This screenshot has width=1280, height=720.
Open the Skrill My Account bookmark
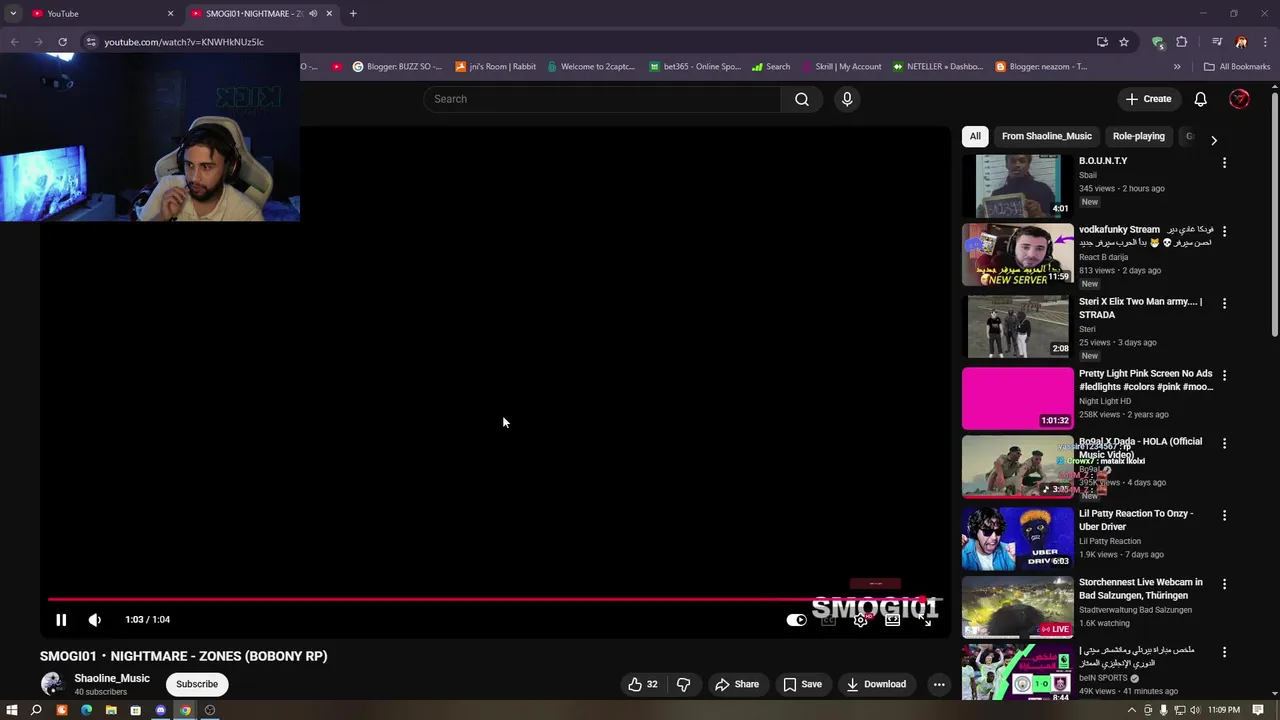click(x=840, y=67)
